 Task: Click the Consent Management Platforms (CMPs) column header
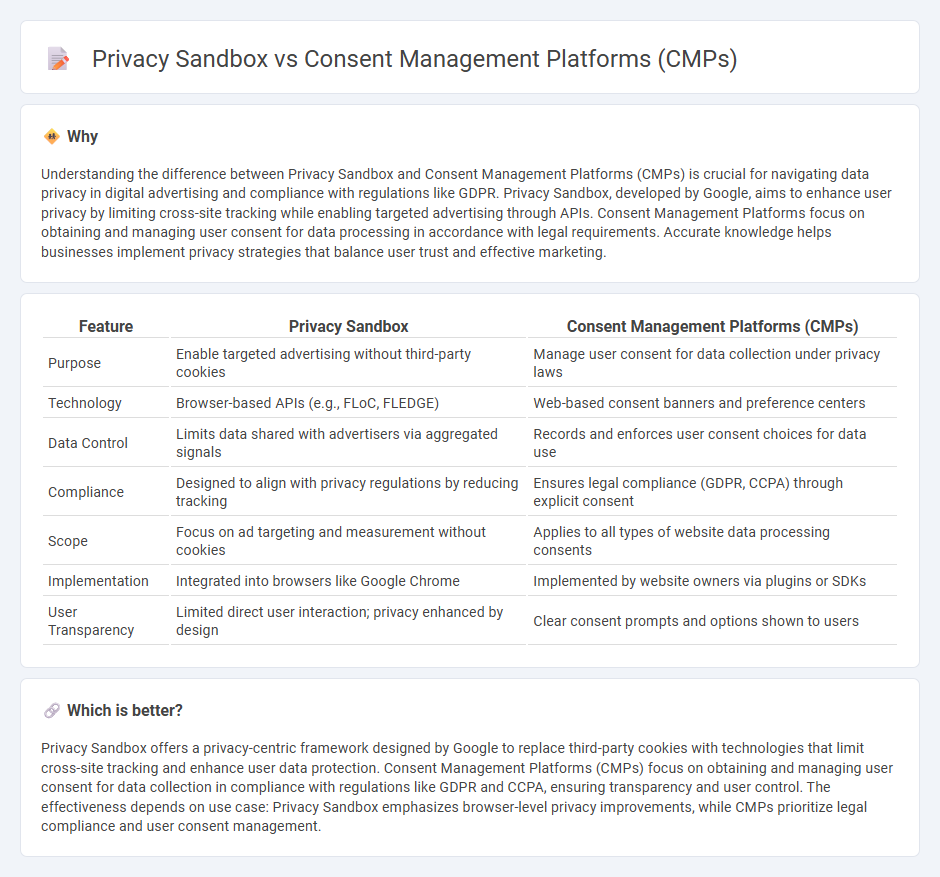tap(712, 326)
